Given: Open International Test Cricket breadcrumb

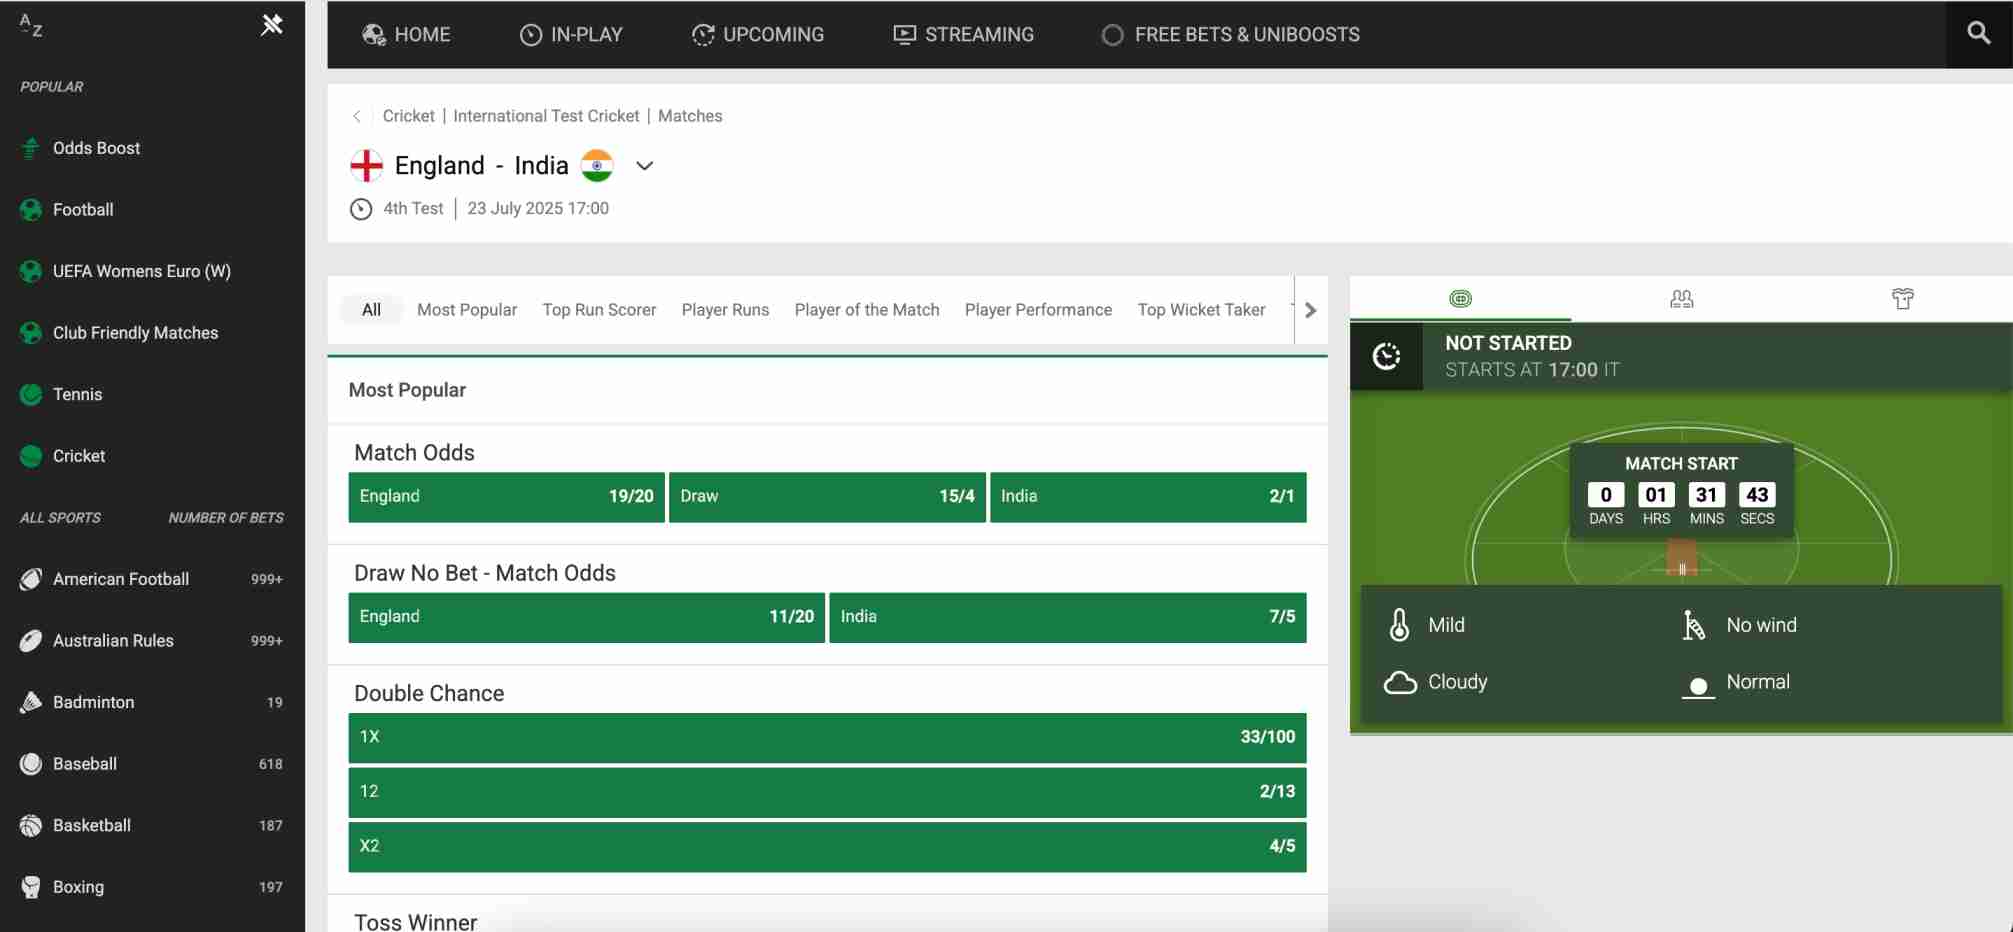Looking at the screenshot, I should pyautogui.click(x=546, y=116).
